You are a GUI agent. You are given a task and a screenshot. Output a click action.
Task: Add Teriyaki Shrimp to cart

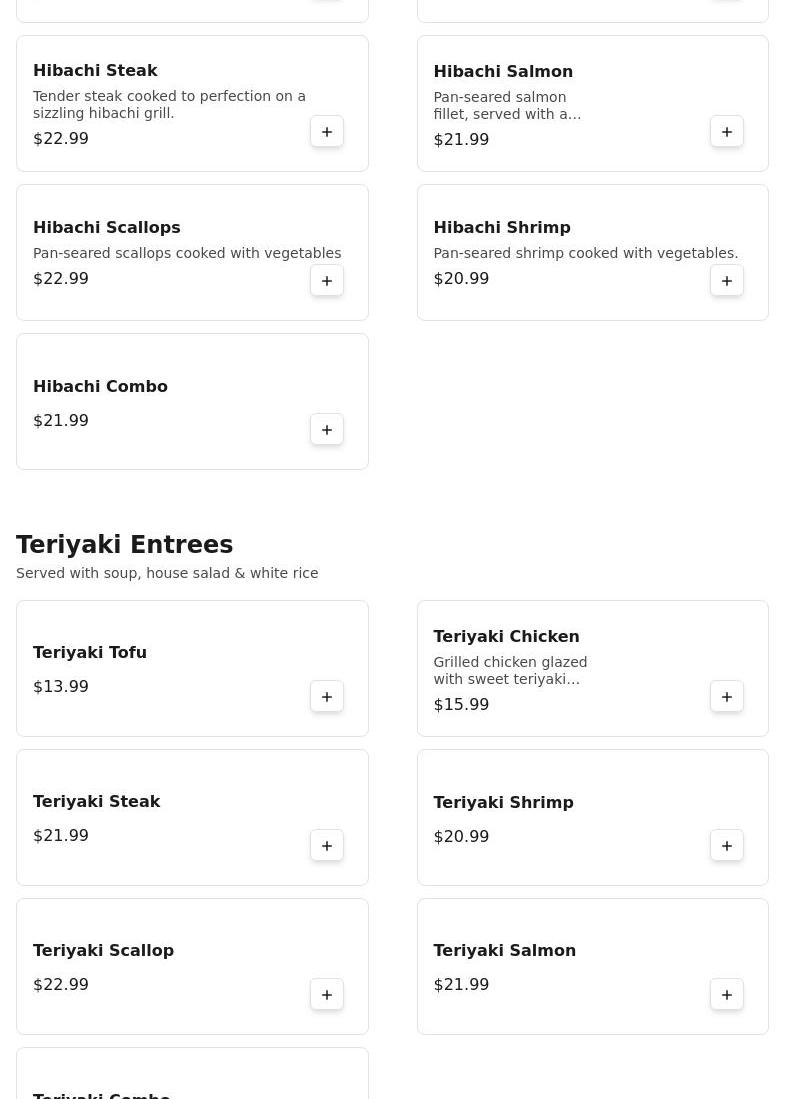(x=727, y=846)
